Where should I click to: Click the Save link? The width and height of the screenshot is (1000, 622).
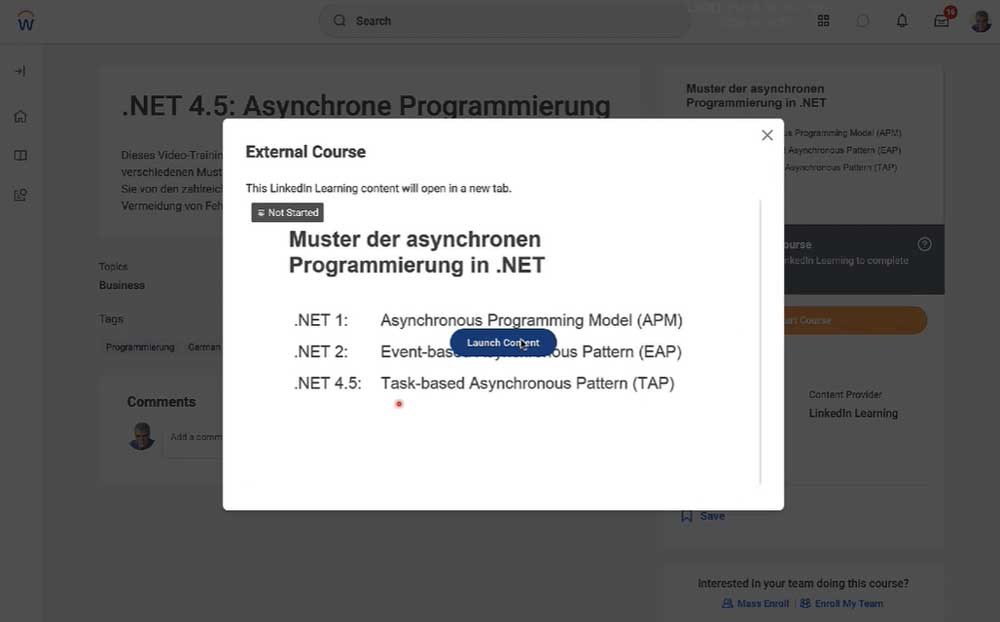pyautogui.click(x=712, y=516)
